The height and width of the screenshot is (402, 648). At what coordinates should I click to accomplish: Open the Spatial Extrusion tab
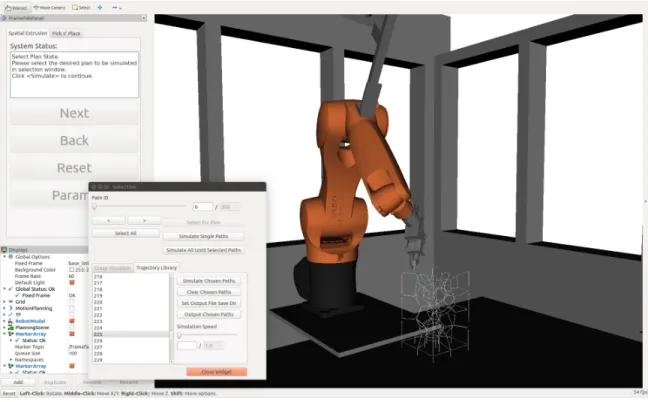[28, 33]
